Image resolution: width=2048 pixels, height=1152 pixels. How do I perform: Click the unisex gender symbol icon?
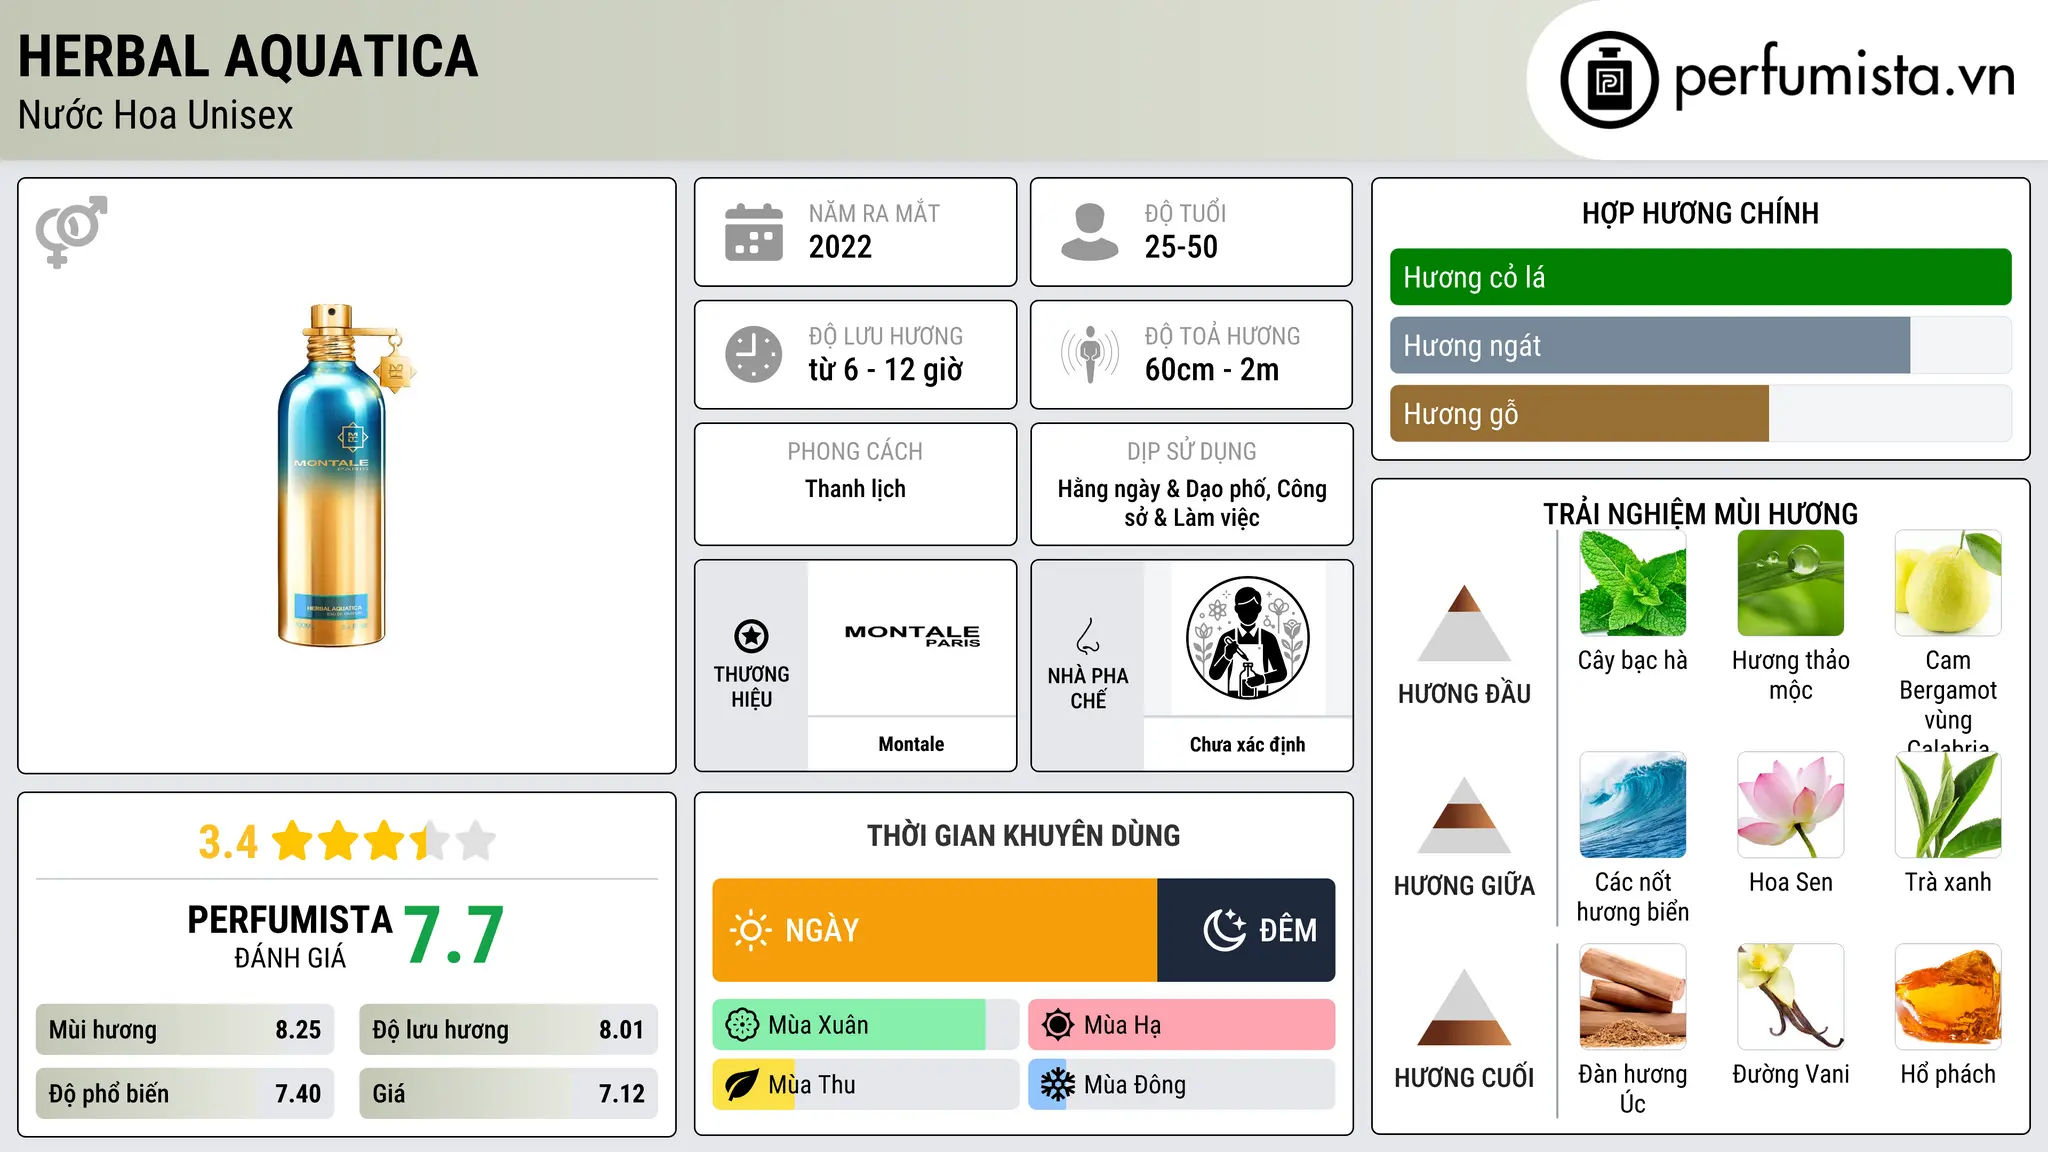(71, 232)
